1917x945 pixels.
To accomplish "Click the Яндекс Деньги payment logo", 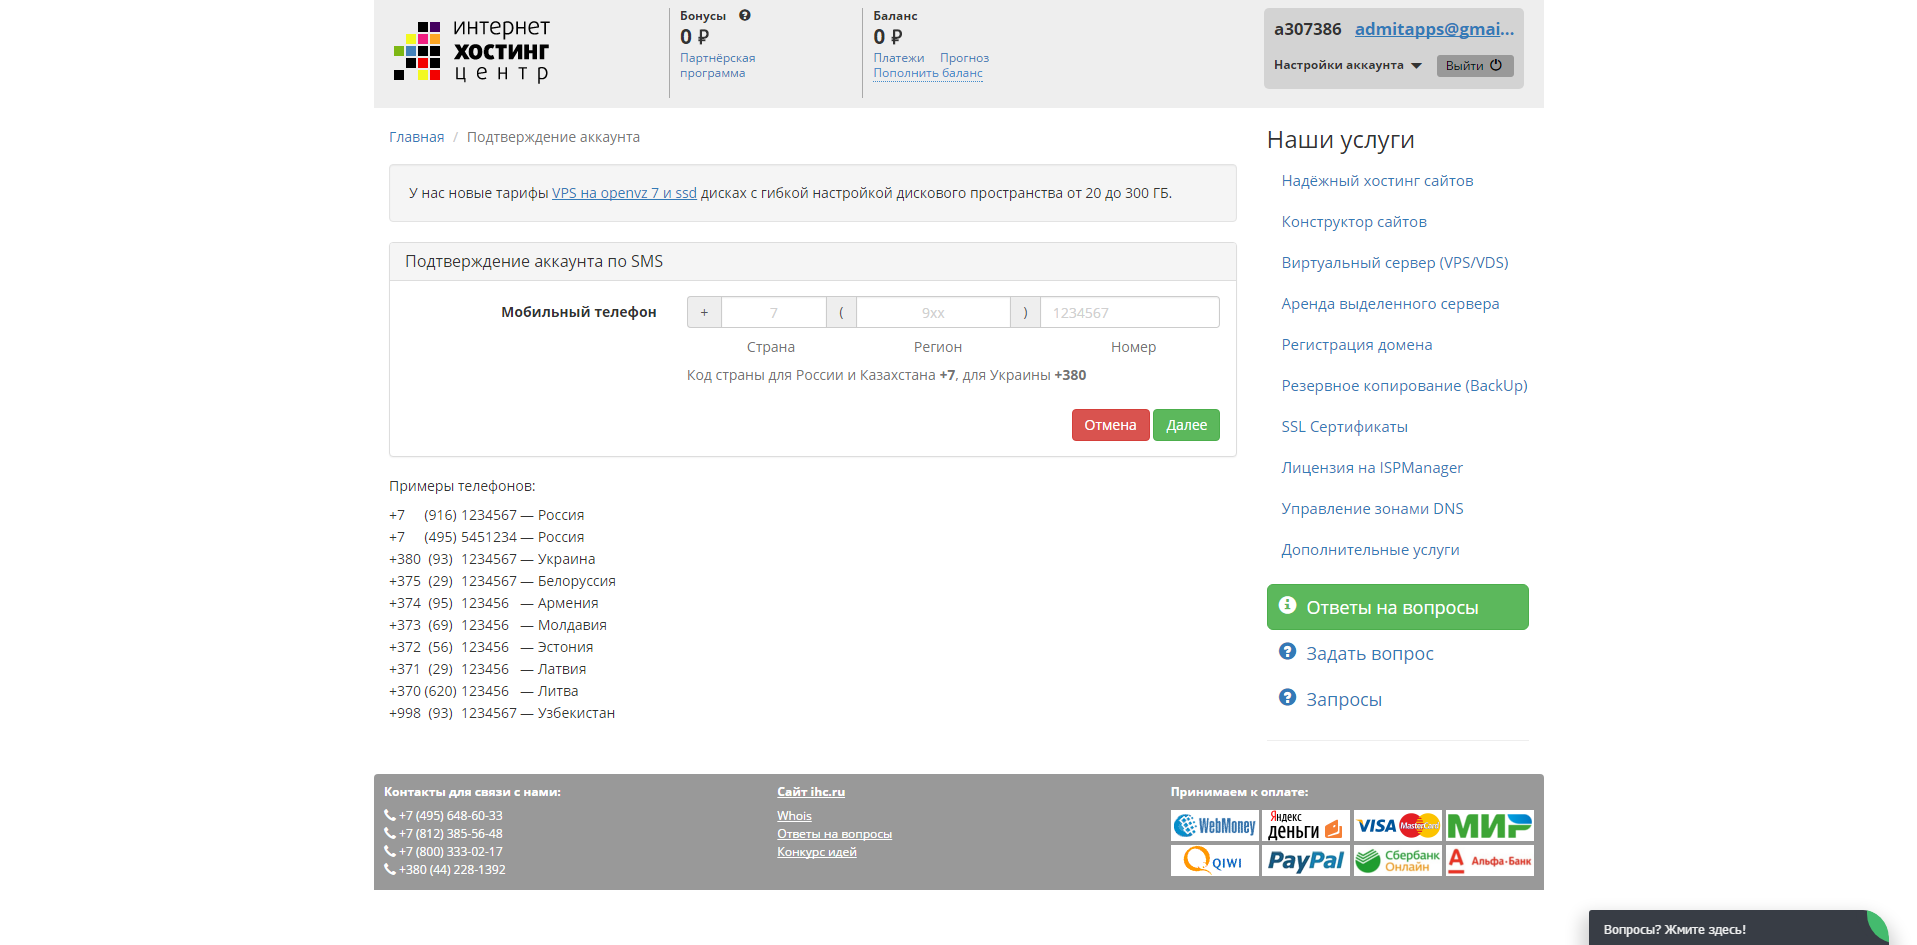I will coord(1306,826).
